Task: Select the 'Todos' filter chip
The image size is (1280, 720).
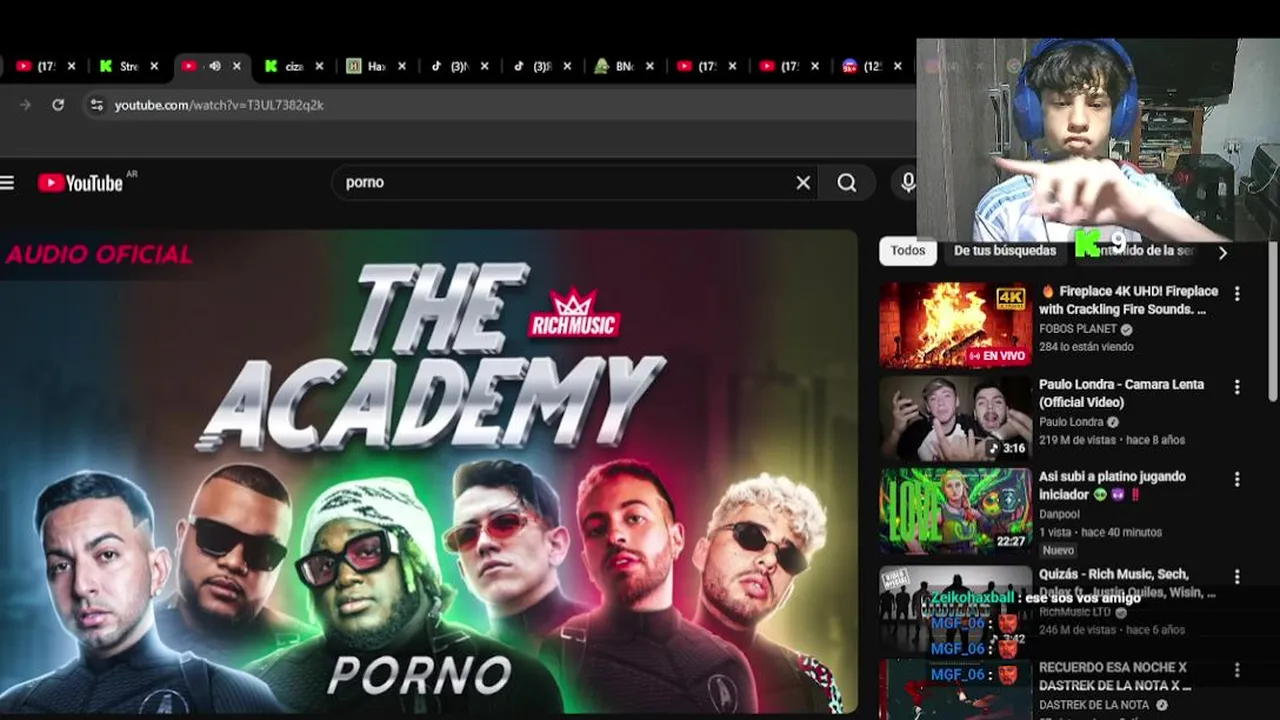Action: click(x=908, y=251)
